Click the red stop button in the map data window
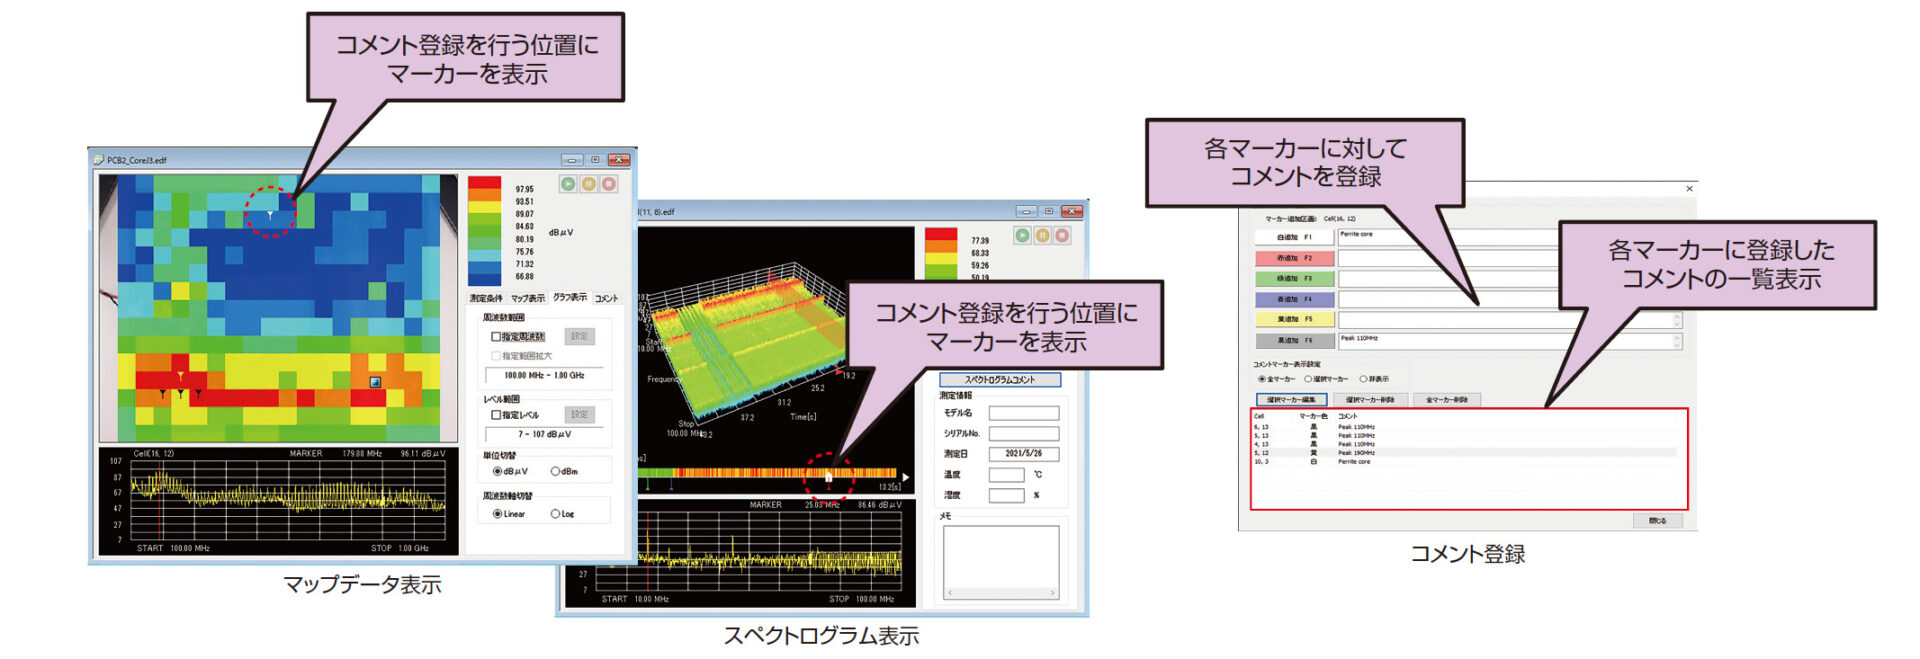The image size is (1920, 659). (609, 184)
